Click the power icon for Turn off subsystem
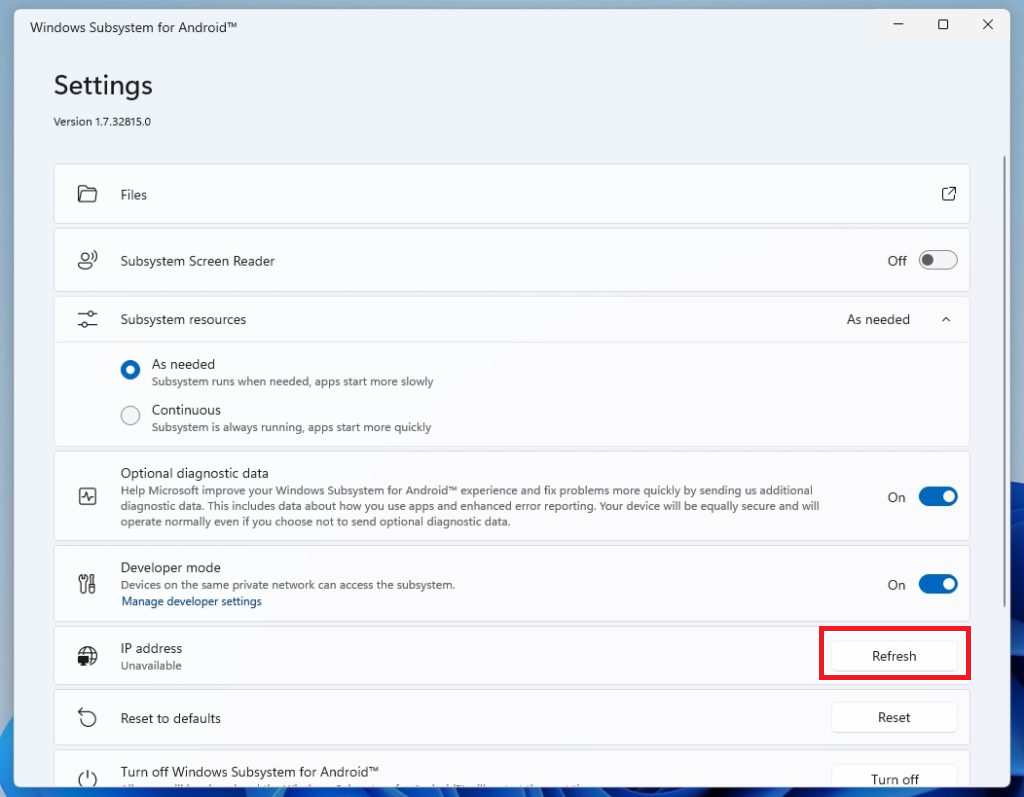1024x797 pixels. [x=87, y=778]
